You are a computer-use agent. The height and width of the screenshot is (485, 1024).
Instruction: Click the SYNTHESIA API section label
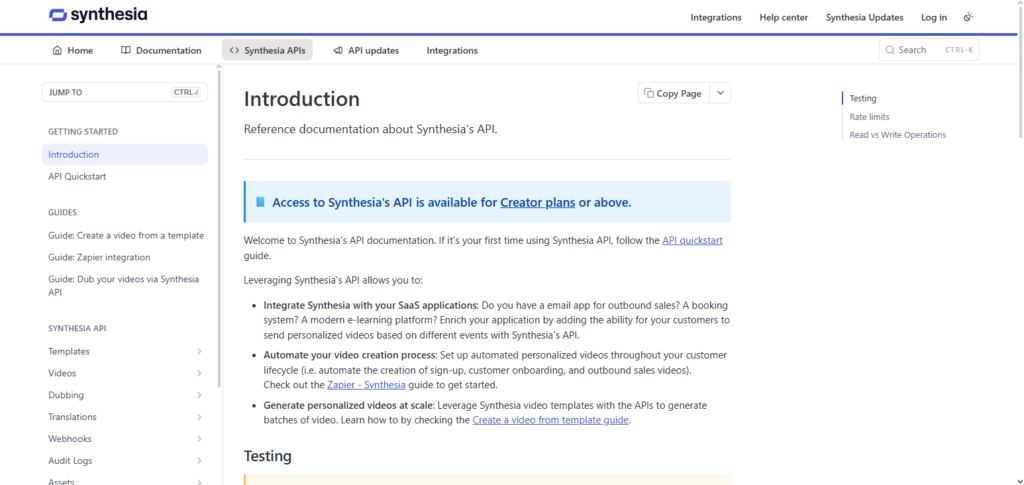77,329
